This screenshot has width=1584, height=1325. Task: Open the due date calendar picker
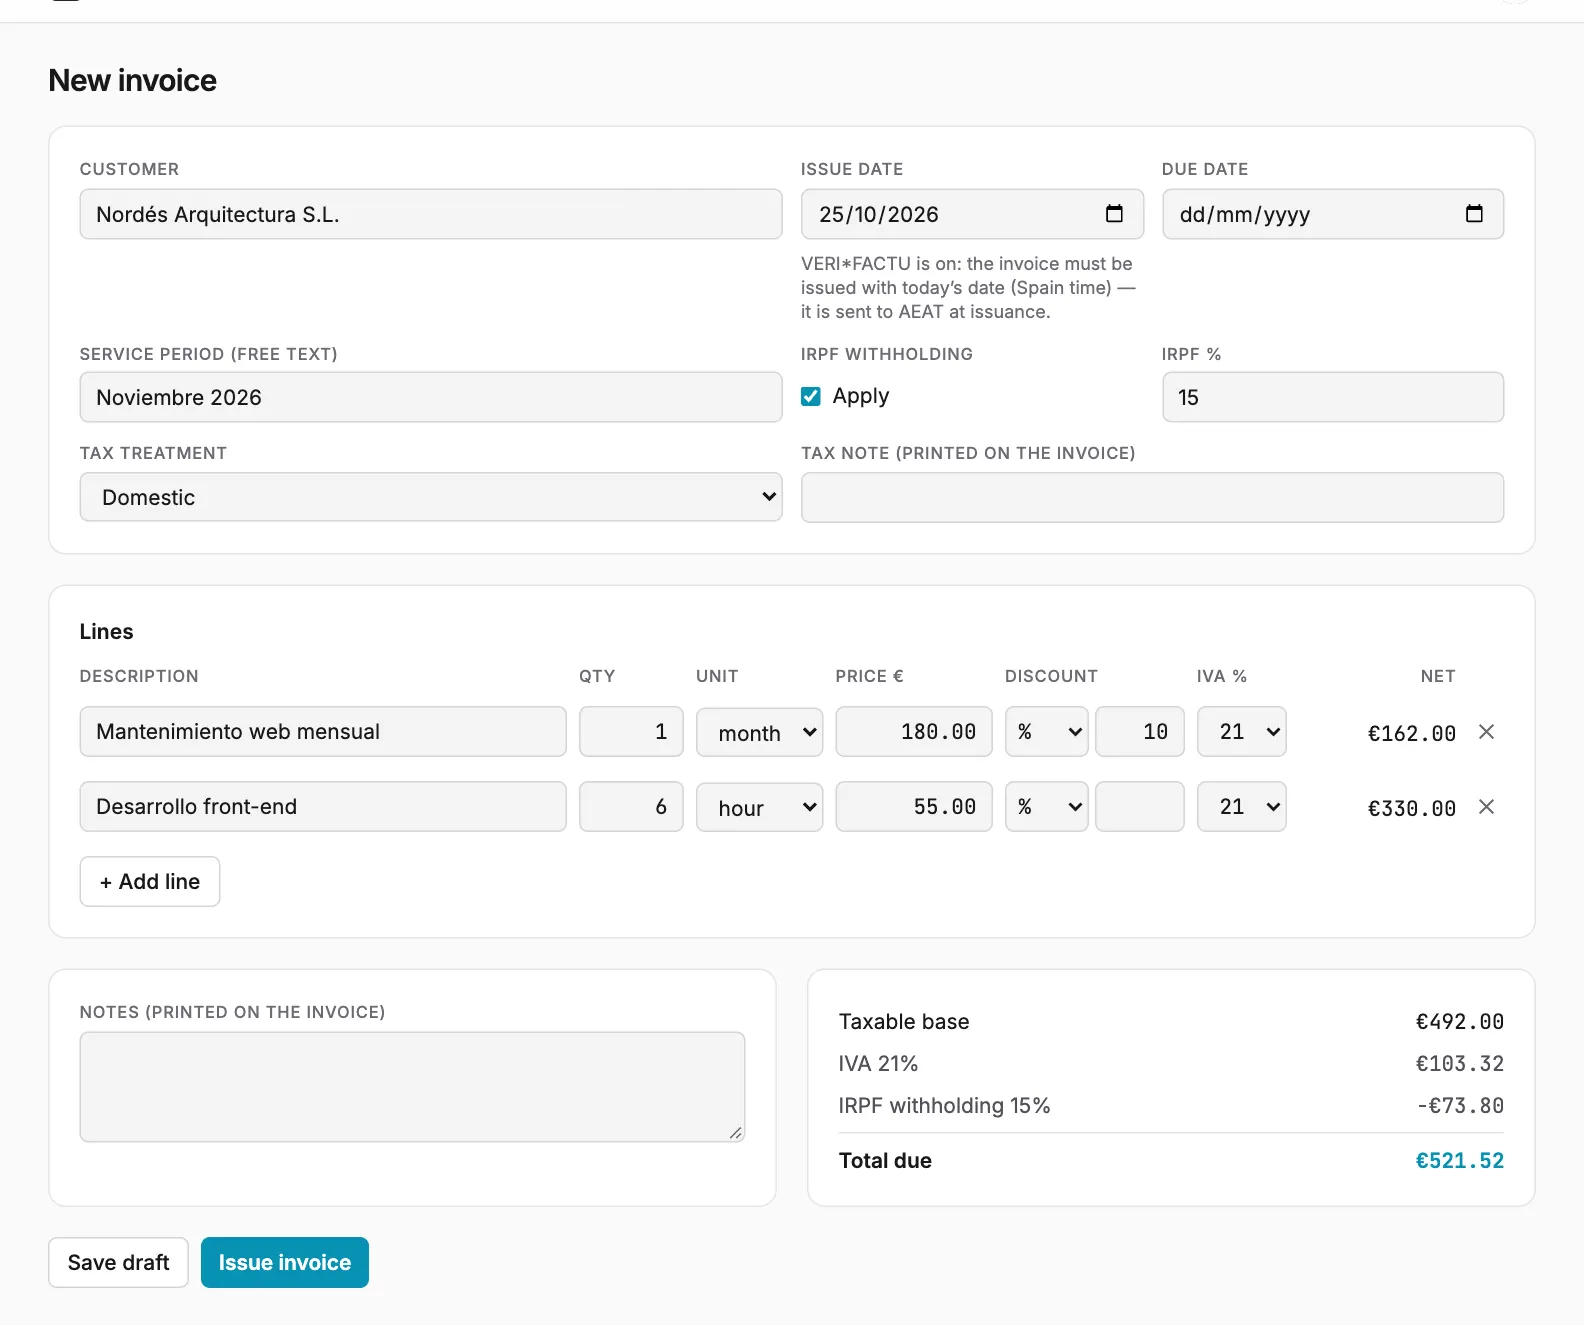tap(1474, 214)
